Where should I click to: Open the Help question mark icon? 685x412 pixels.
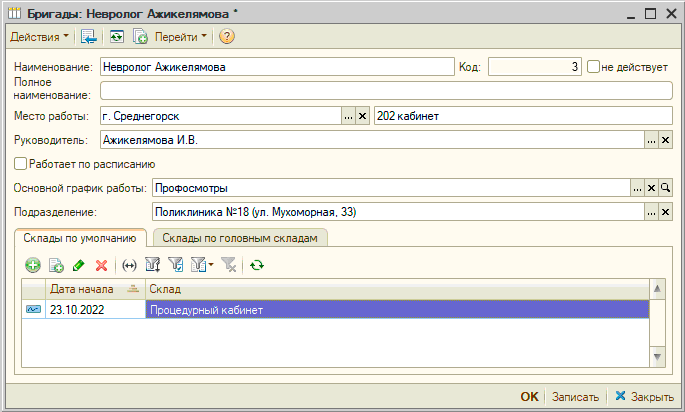[227, 37]
